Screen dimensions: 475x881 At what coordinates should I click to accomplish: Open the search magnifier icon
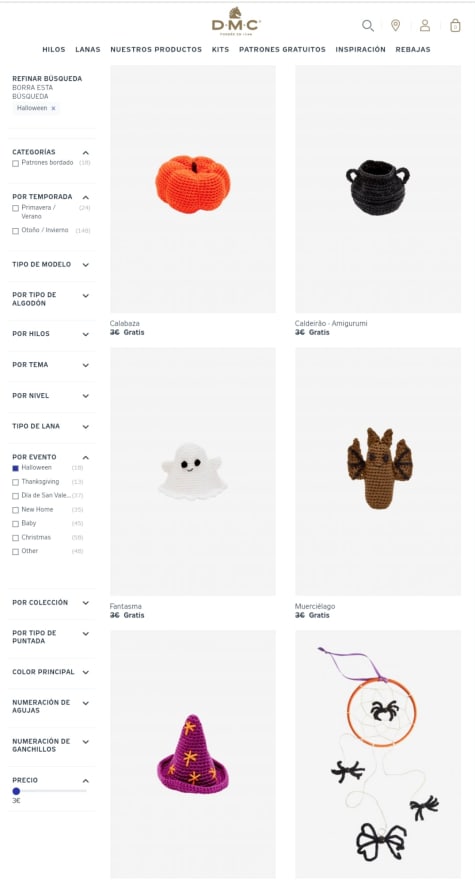(368, 25)
